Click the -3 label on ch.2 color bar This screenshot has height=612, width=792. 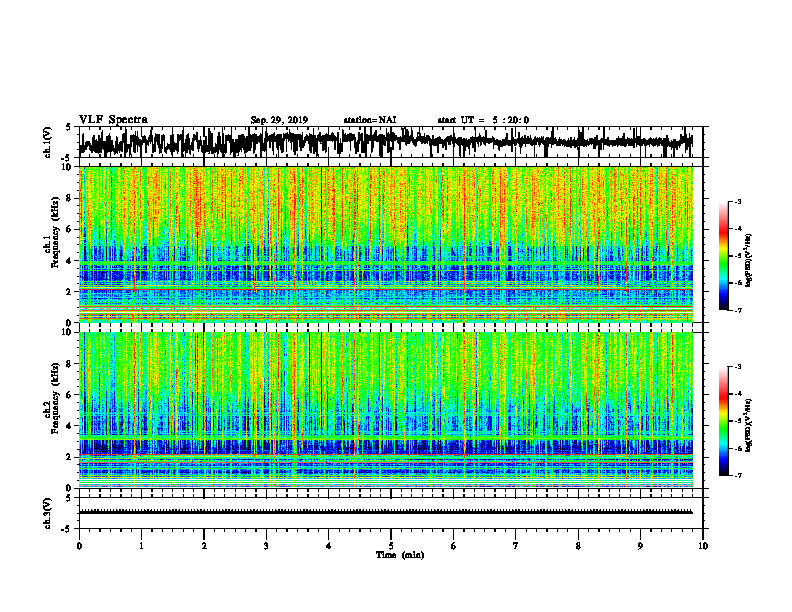coord(738,367)
